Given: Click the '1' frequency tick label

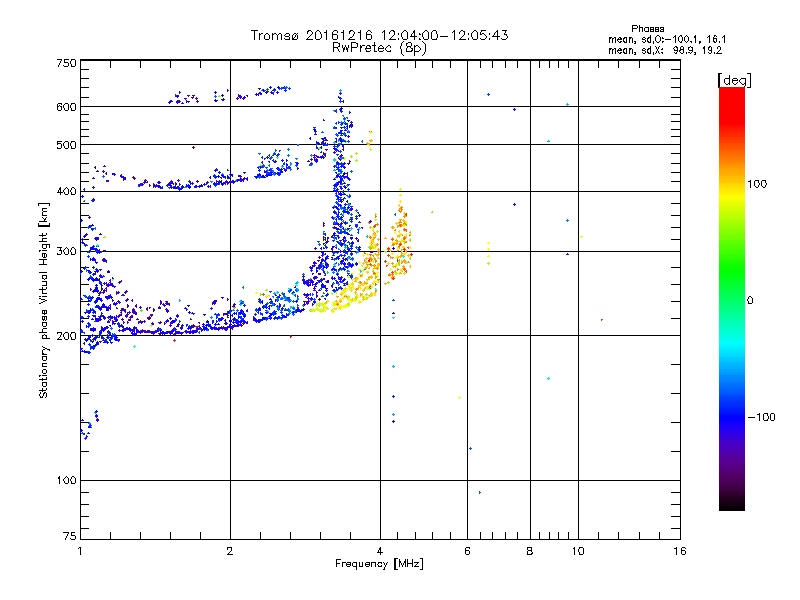Looking at the screenshot, I should [x=80, y=551].
